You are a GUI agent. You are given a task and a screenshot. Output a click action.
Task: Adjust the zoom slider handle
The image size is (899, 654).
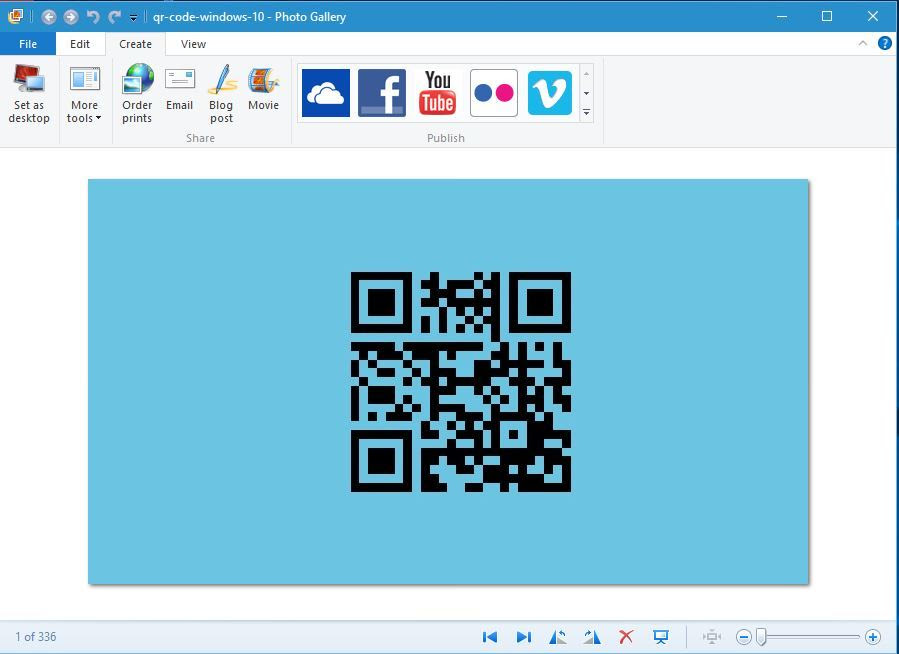click(761, 637)
